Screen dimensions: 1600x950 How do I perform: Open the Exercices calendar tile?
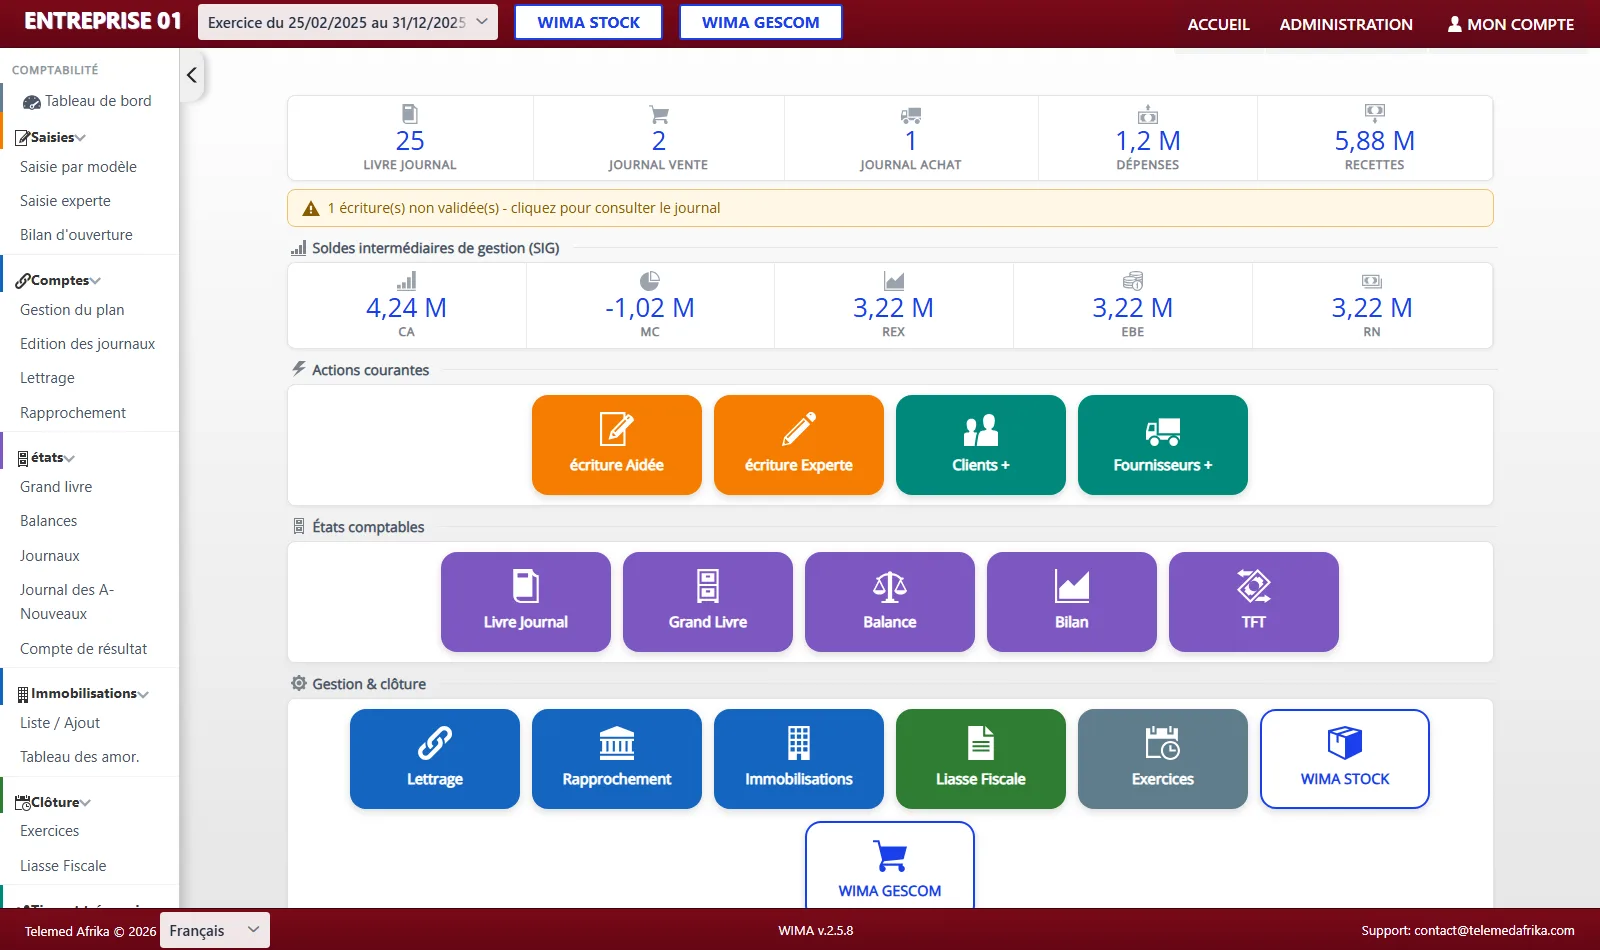coord(1163,759)
